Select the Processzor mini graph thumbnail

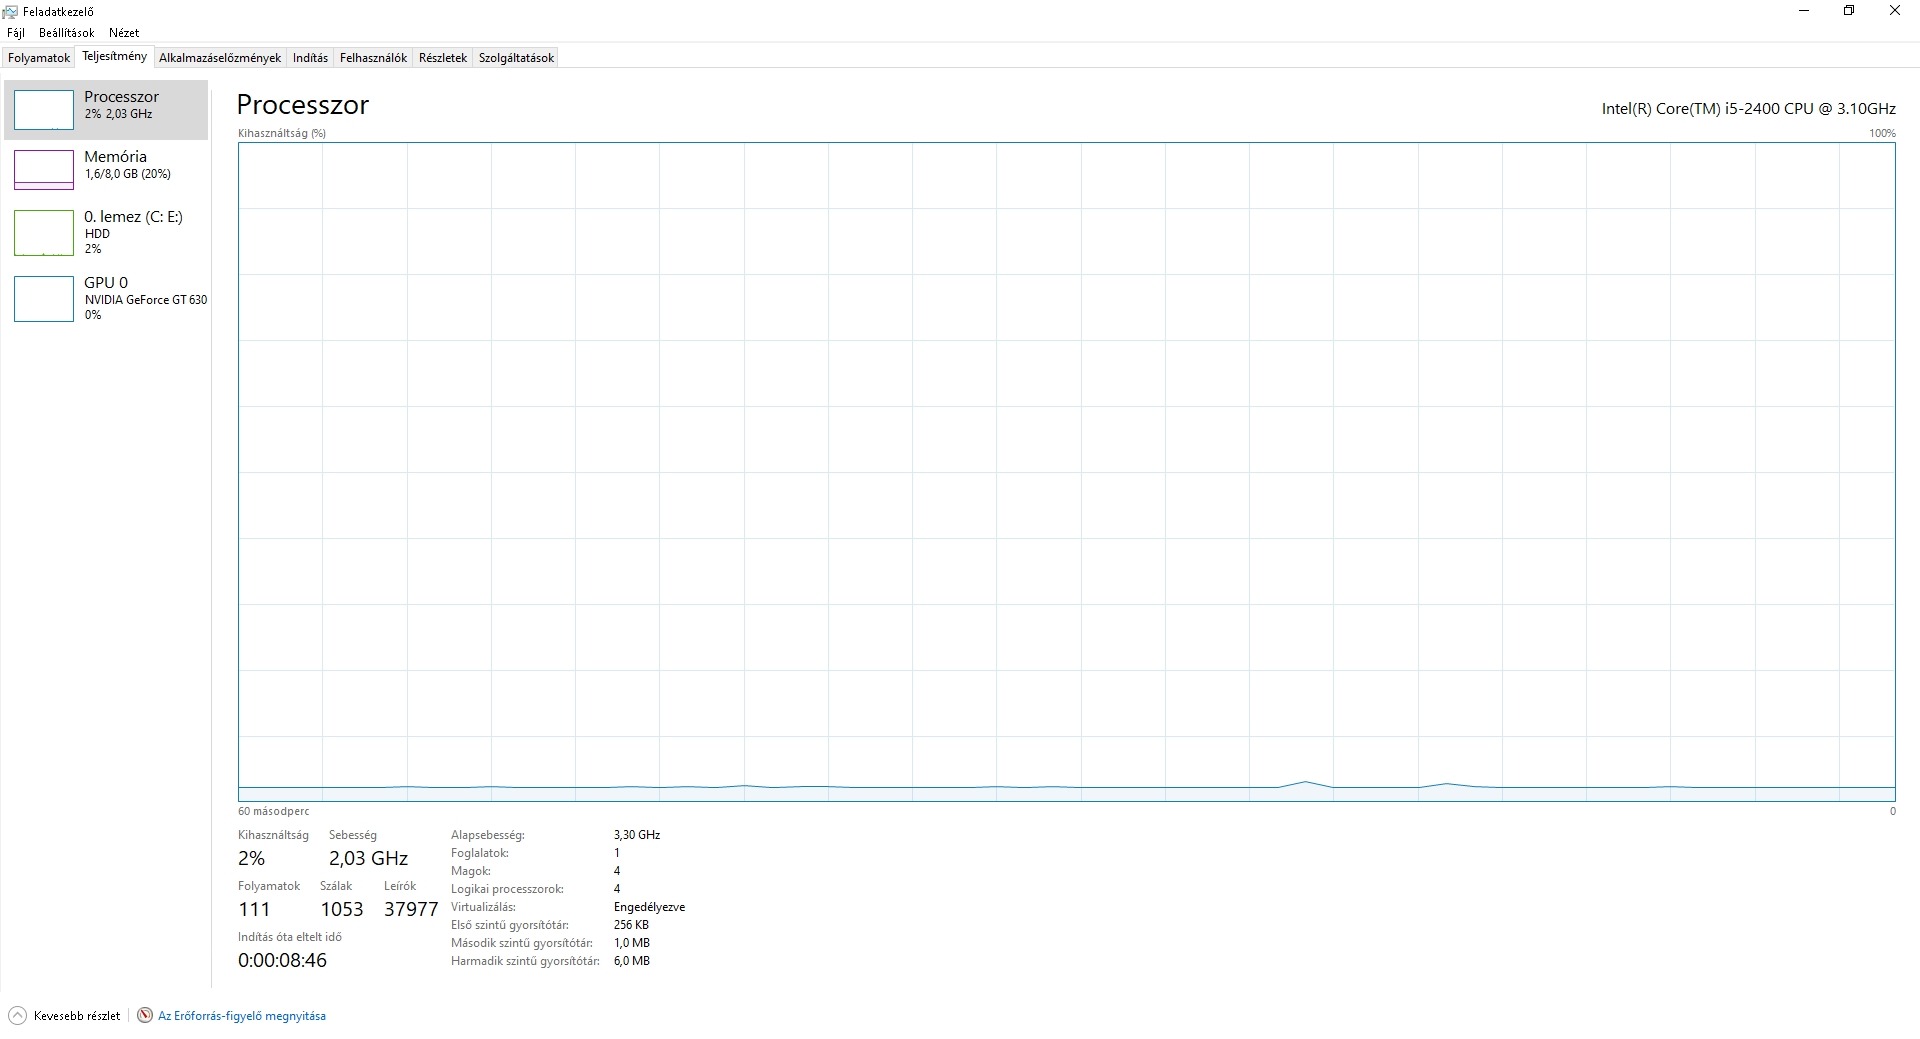tap(44, 109)
